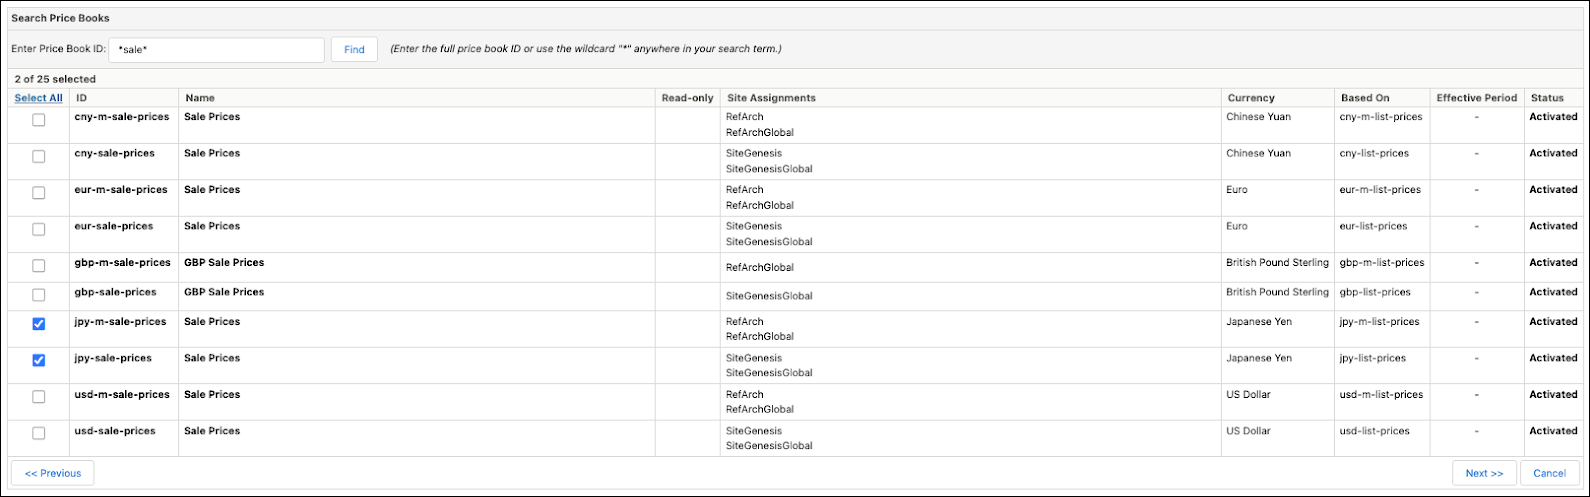Viewport: 1590px width, 497px height.
Task: Click the Cancel button
Action: tap(1549, 473)
